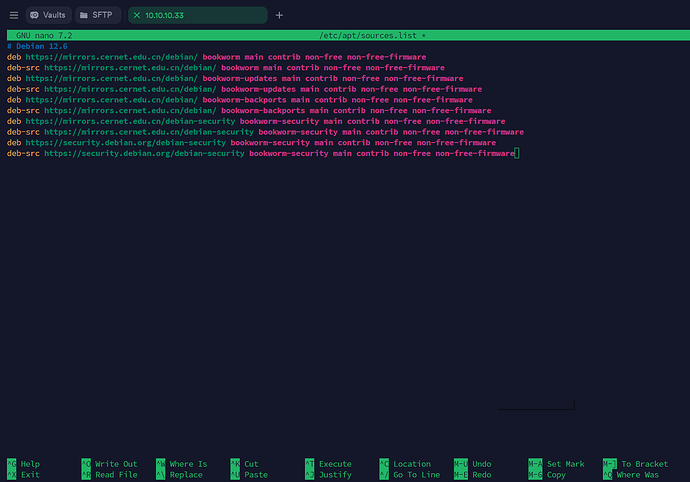Screen dimensions: 690x482
Task: Click the Execute shortcut
Action: click(328, 464)
